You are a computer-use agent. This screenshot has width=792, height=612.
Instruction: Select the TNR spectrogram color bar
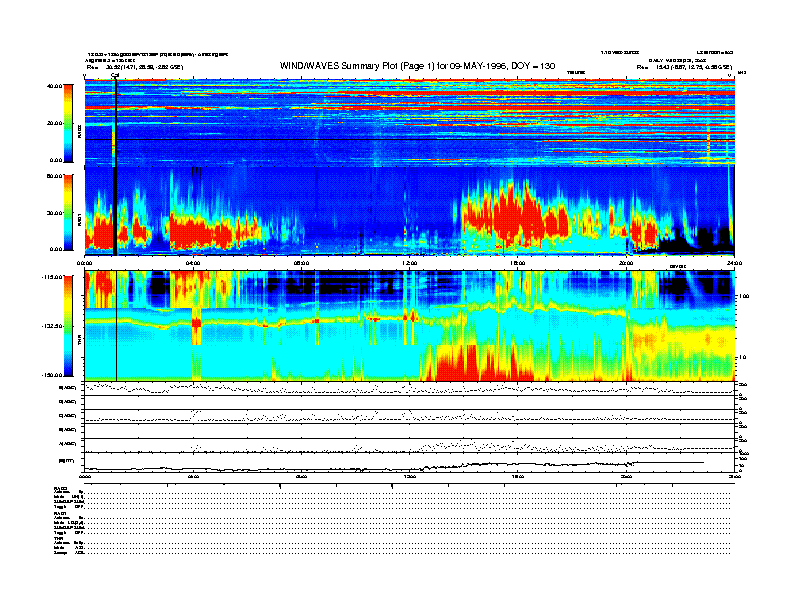pos(68,326)
